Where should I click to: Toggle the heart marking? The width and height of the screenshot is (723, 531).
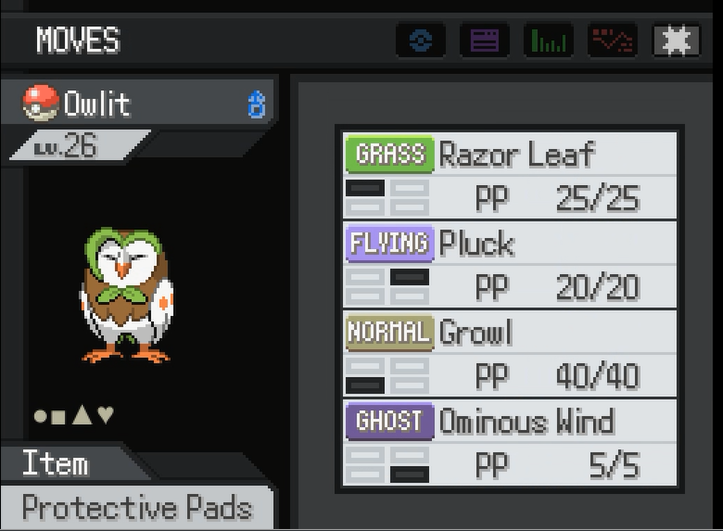(106, 415)
